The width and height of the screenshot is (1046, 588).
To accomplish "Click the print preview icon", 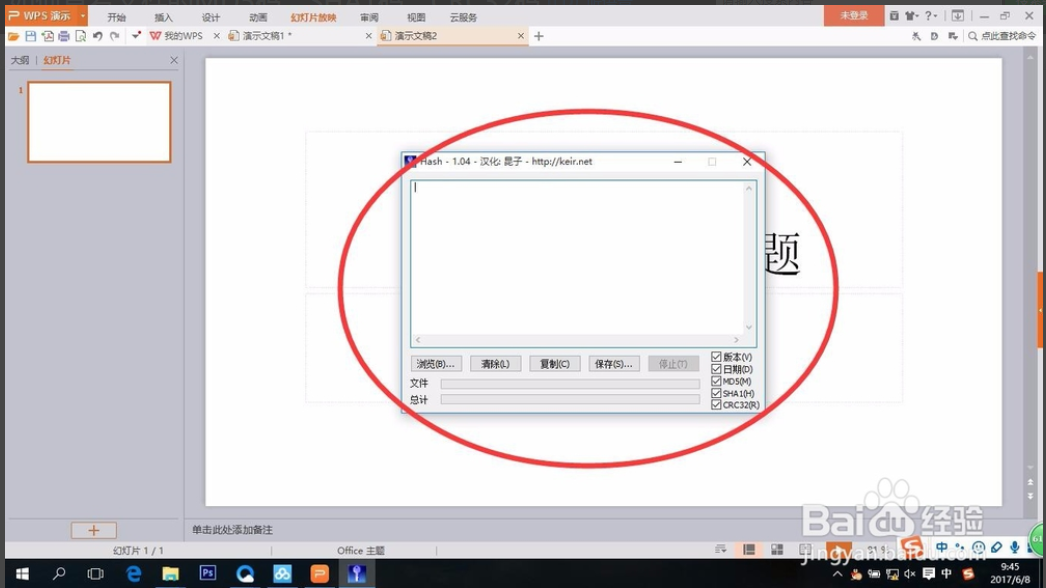I will (81, 36).
